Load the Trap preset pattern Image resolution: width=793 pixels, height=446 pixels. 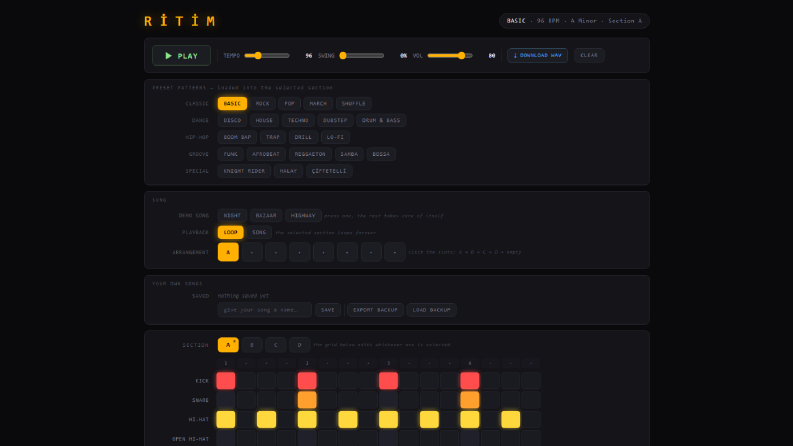273,137
